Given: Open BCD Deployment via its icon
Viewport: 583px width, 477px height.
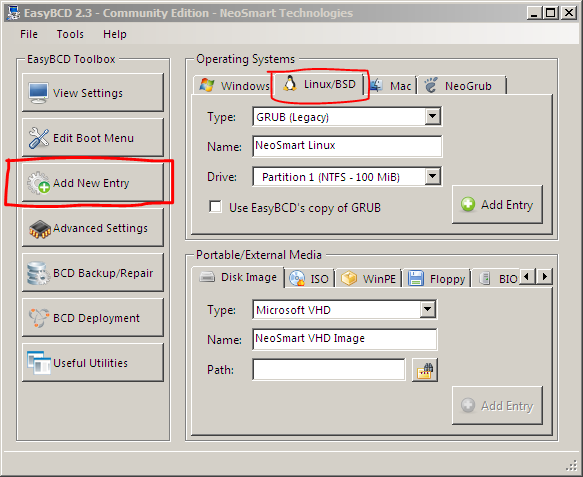Looking at the screenshot, I should [39, 318].
